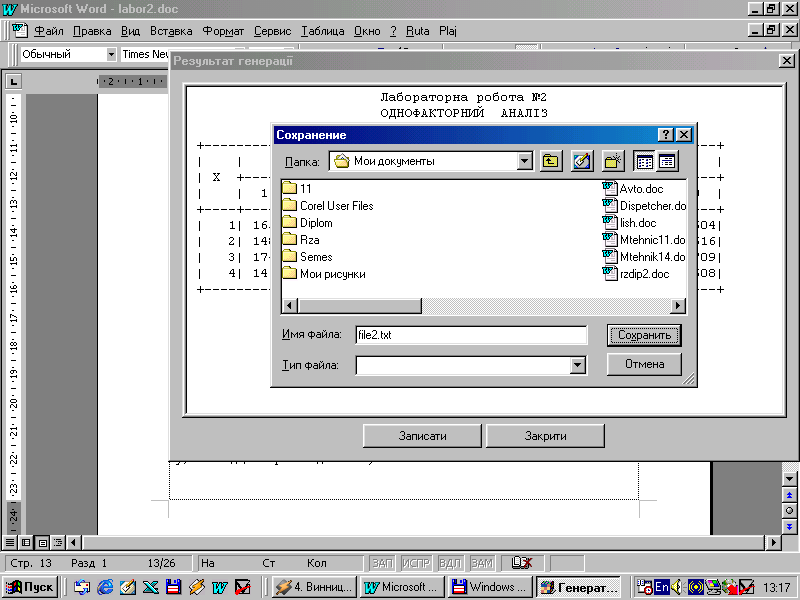Screen dimensions: 800x600
Task: Open the Ruta menu
Action: (x=417, y=31)
